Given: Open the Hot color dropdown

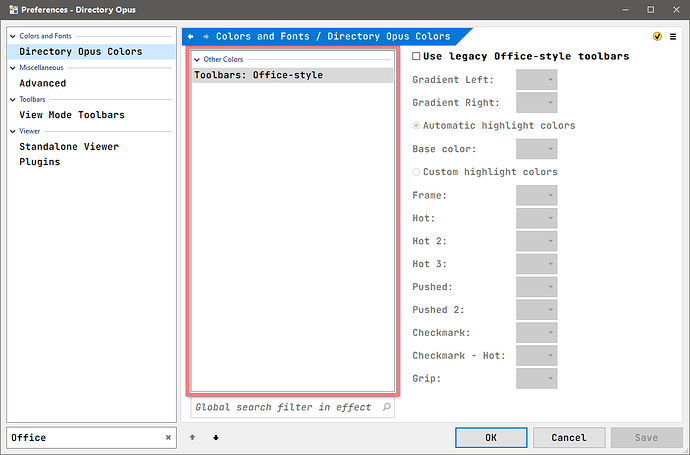Looking at the screenshot, I should click(x=536, y=218).
